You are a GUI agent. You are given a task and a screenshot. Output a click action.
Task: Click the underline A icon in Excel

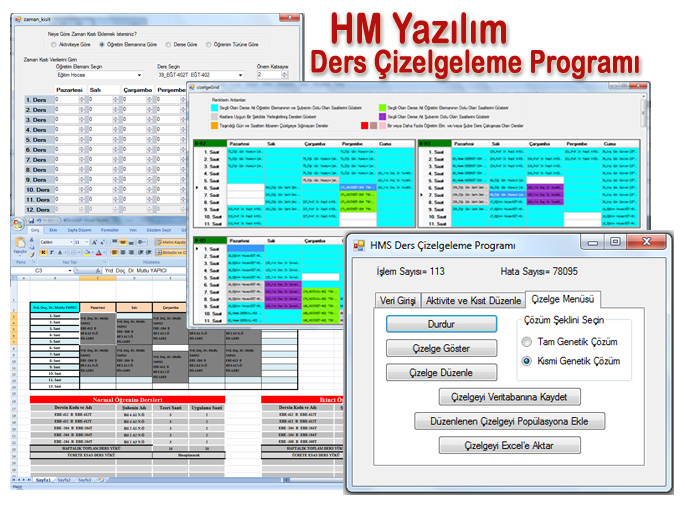(x=60, y=252)
